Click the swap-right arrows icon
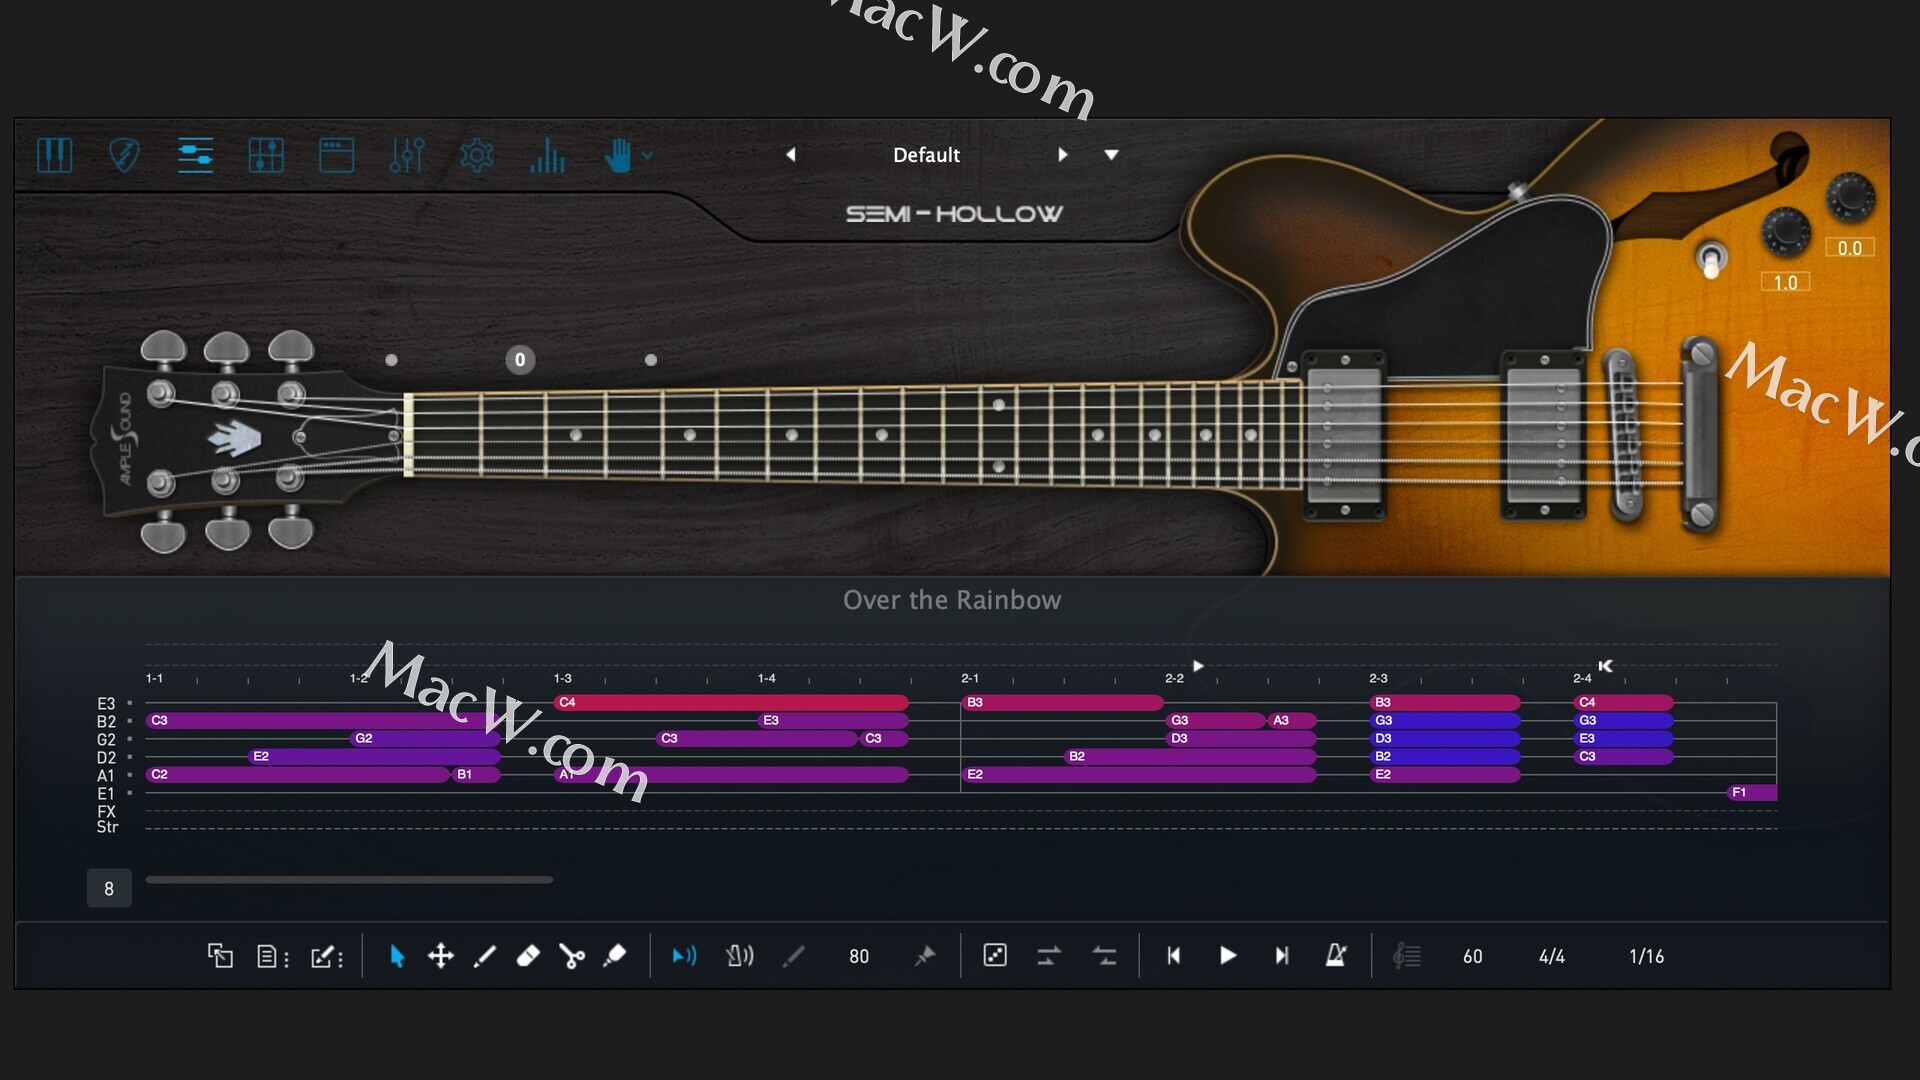The width and height of the screenshot is (1920, 1080). [1049, 957]
